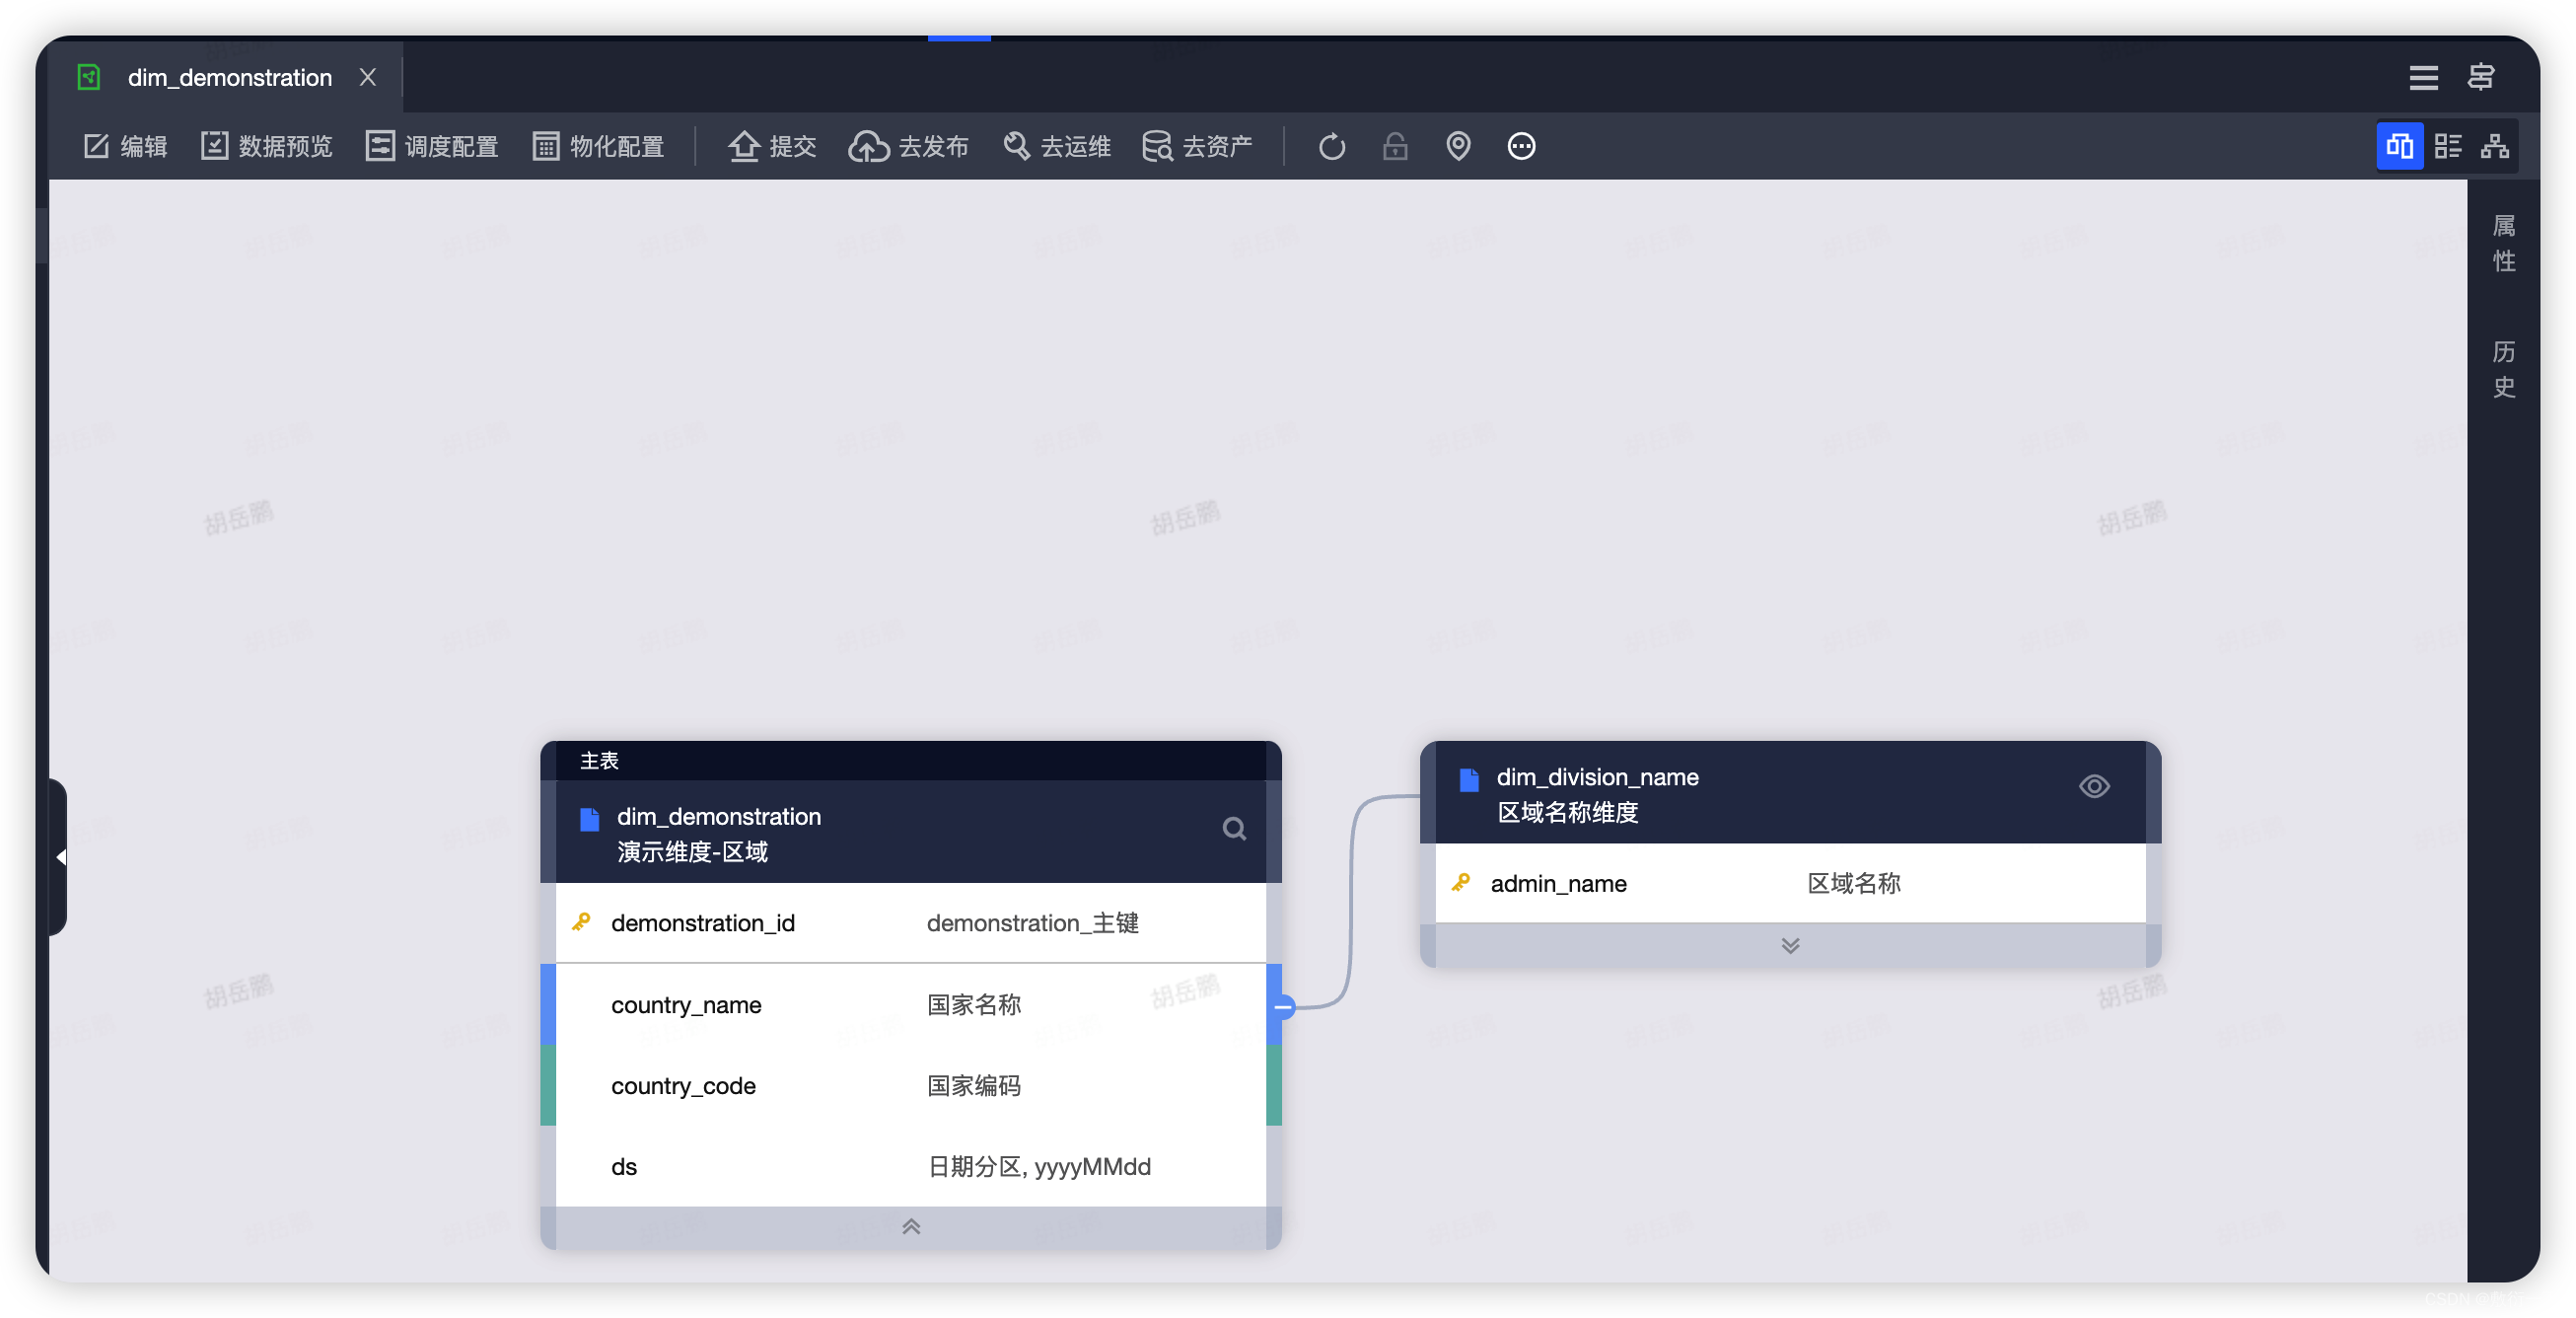Switch to the list view toggle
The image size is (2576, 1318).
(x=2447, y=146)
